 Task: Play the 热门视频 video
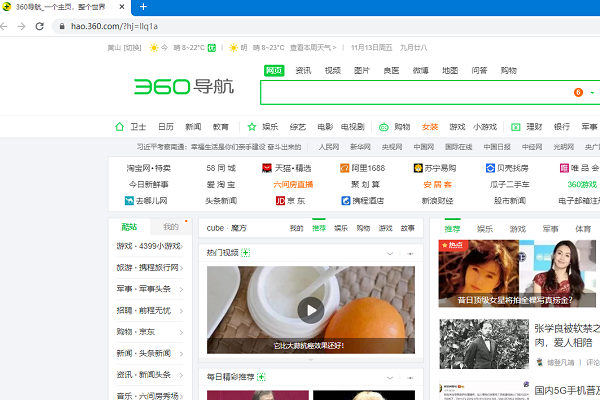pyautogui.click(x=311, y=310)
